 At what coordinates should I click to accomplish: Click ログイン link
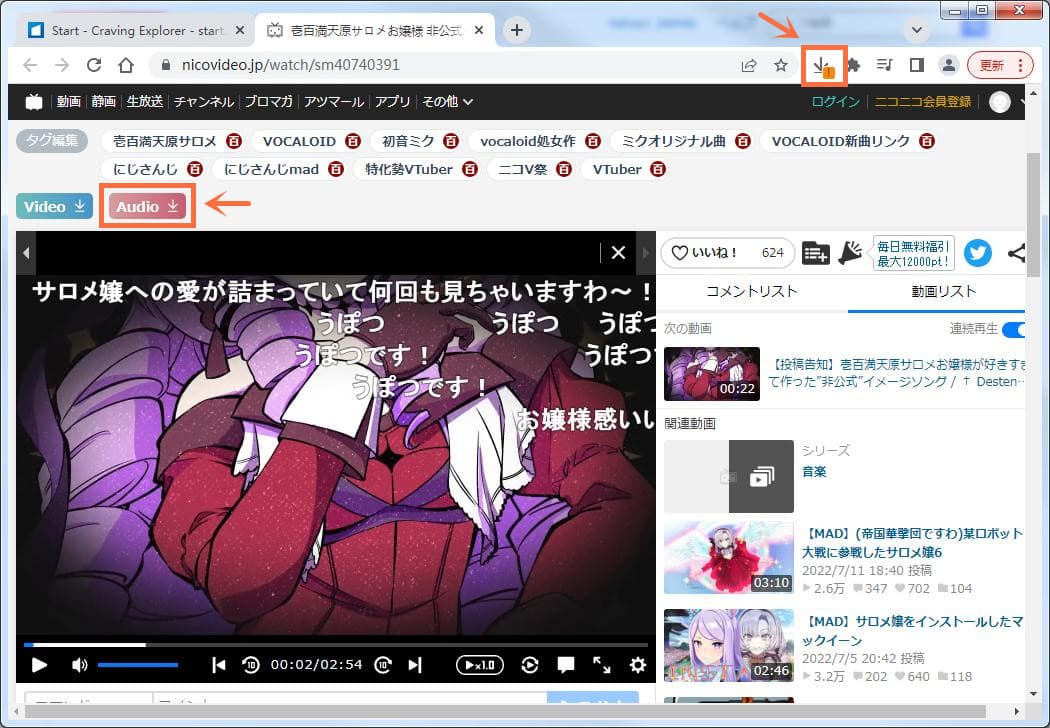835,102
